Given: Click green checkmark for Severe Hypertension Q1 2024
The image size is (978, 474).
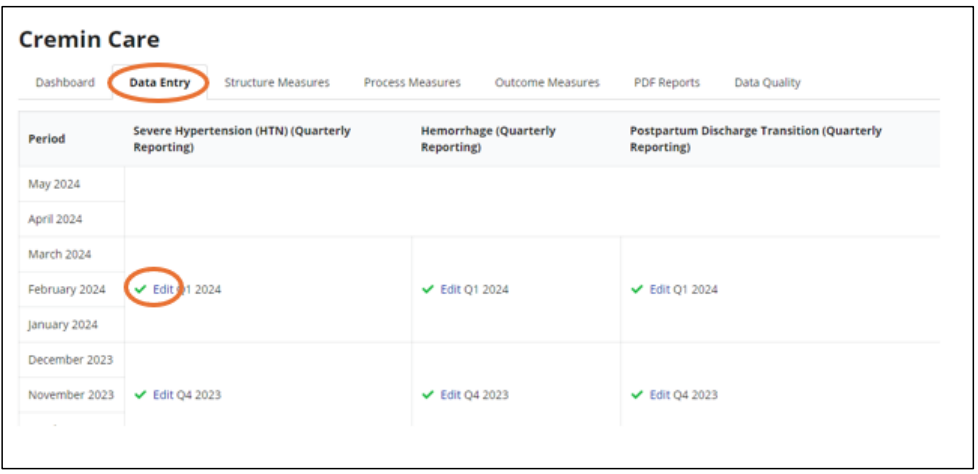Looking at the screenshot, I should (x=140, y=290).
